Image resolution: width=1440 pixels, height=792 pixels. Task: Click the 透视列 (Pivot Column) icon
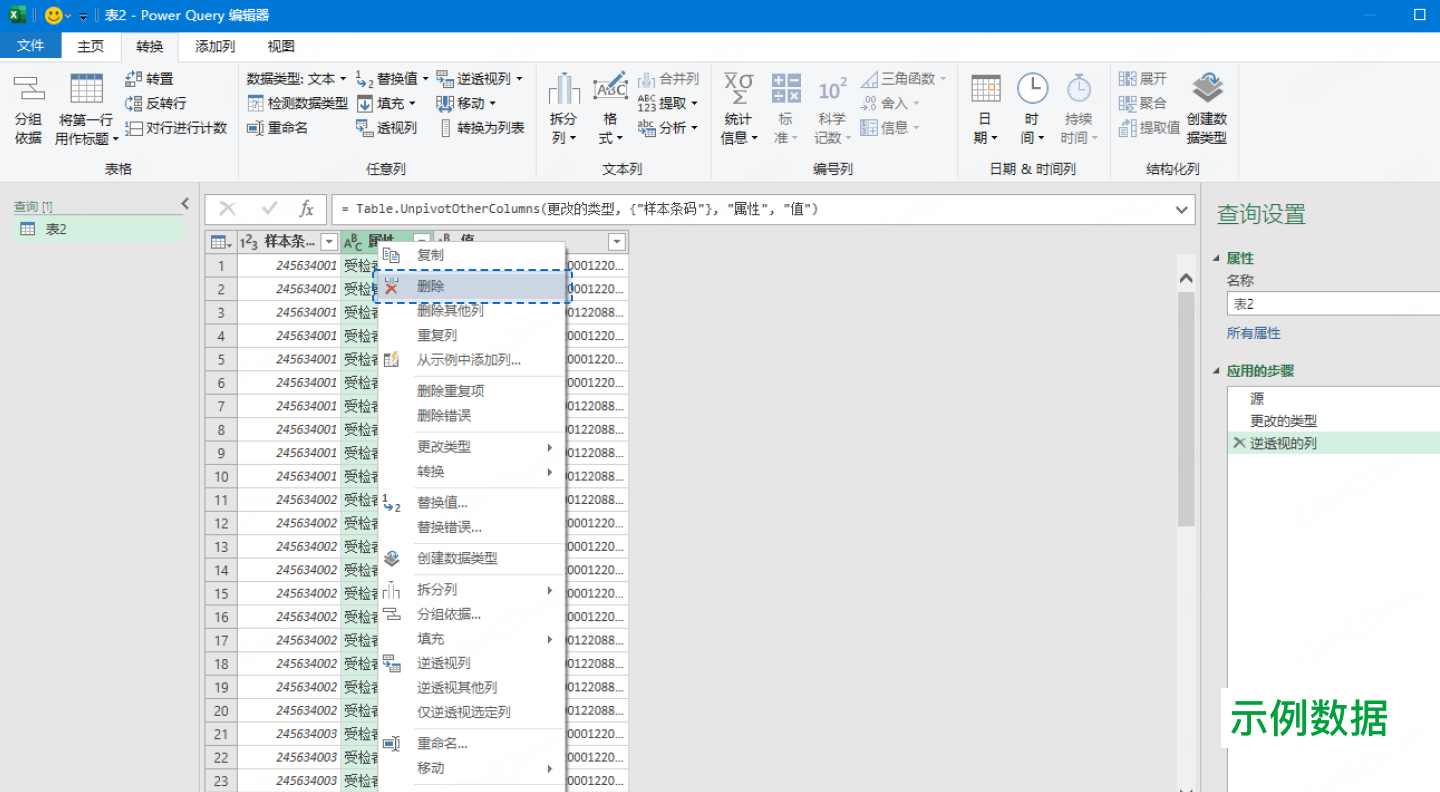pyautogui.click(x=385, y=127)
